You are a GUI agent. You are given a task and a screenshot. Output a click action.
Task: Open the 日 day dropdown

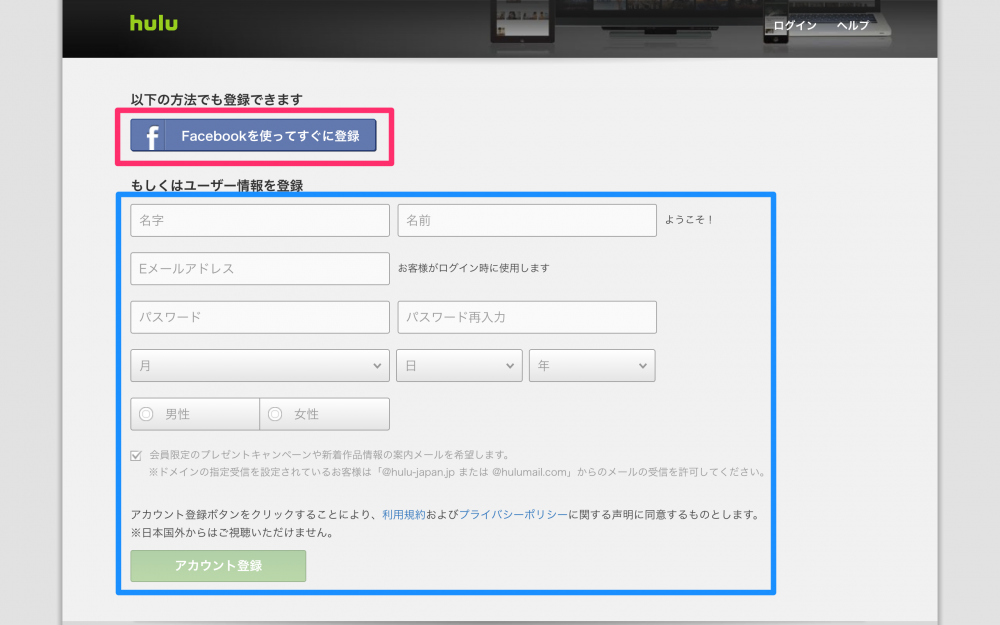459,365
